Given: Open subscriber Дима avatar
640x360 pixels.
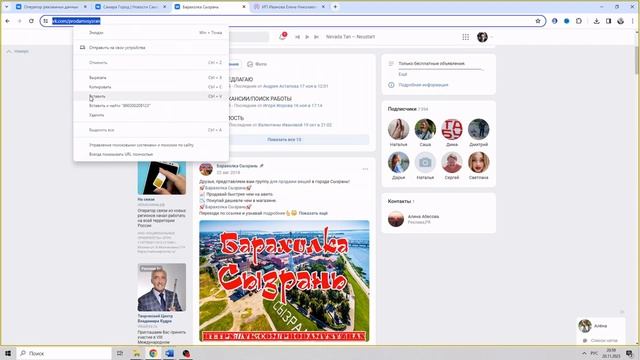Looking at the screenshot, I should click(452, 129).
